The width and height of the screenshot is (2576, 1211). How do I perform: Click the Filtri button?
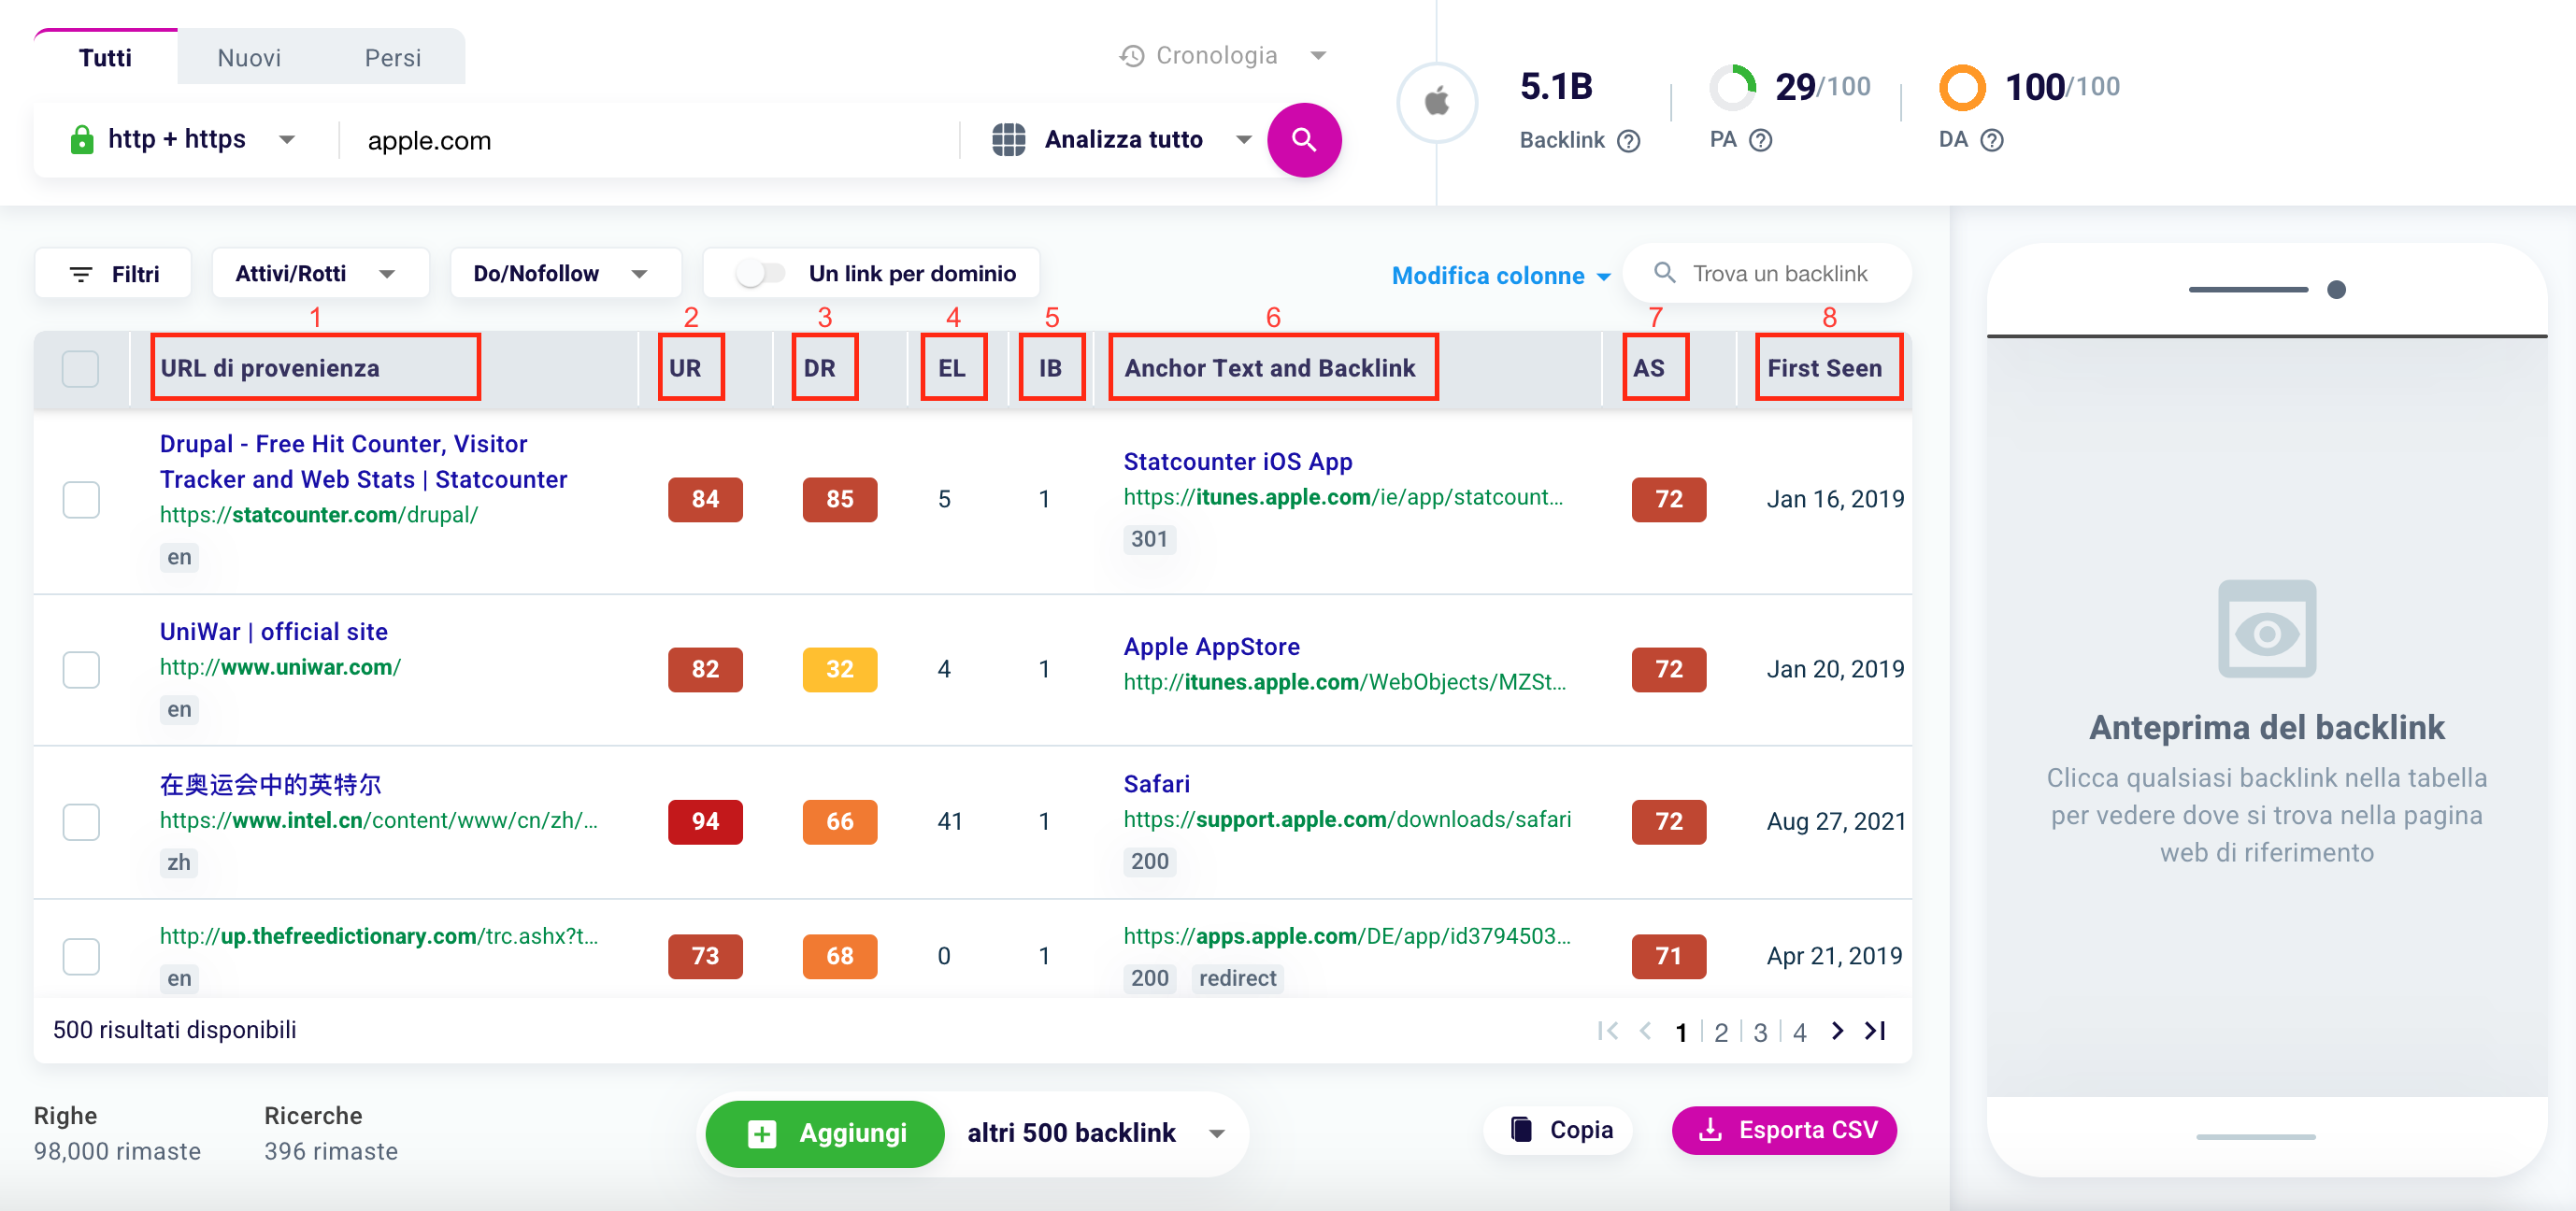coord(112,274)
